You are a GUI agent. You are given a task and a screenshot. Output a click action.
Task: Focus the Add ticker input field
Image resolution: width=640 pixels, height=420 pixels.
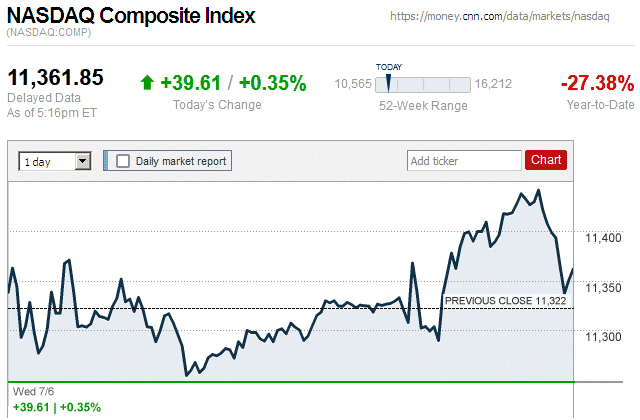click(464, 160)
